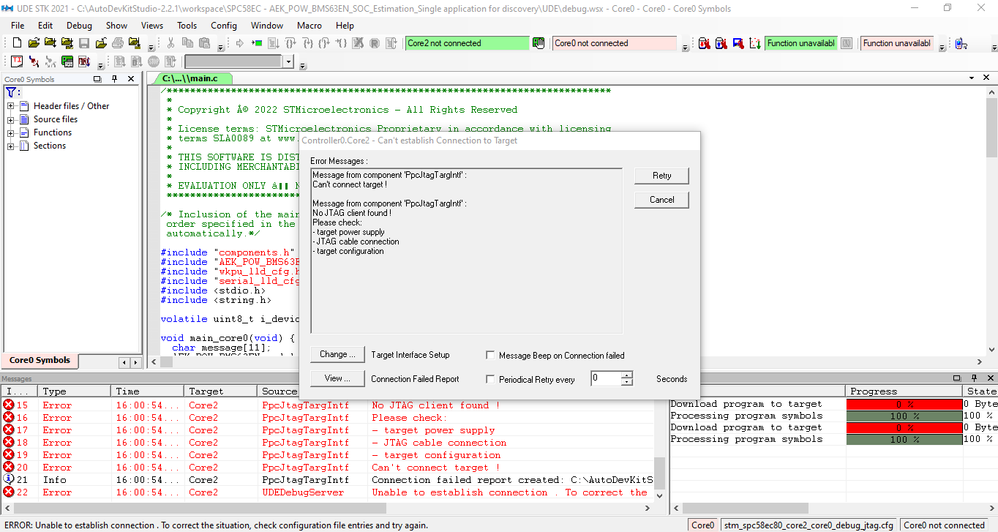Viewport: 998px width, 532px height.
Task: Open the Config menu
Action: (x=223, y=25)
